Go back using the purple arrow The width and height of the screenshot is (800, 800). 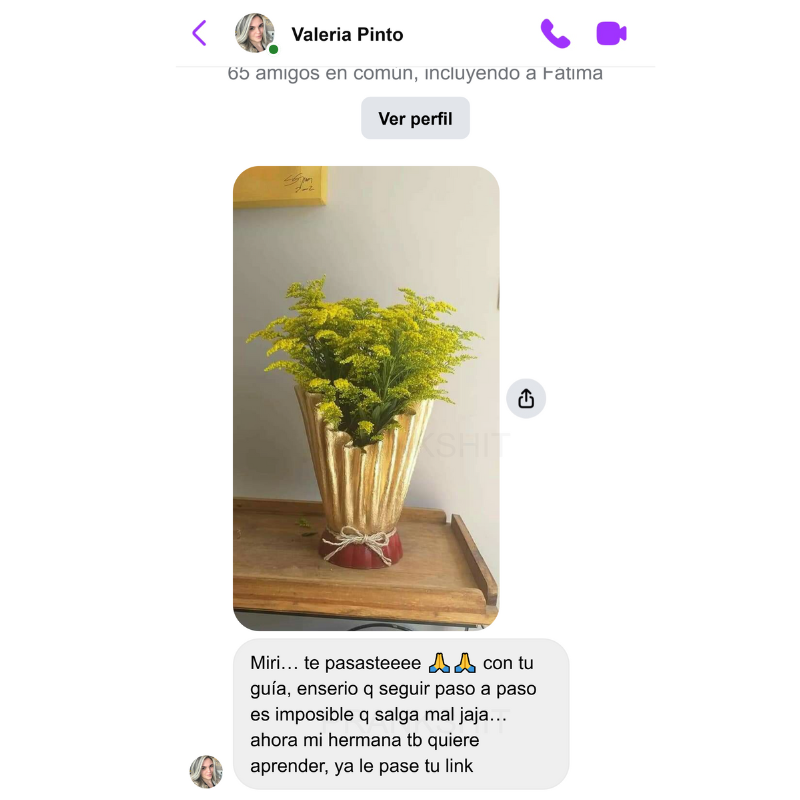point(199,33)
